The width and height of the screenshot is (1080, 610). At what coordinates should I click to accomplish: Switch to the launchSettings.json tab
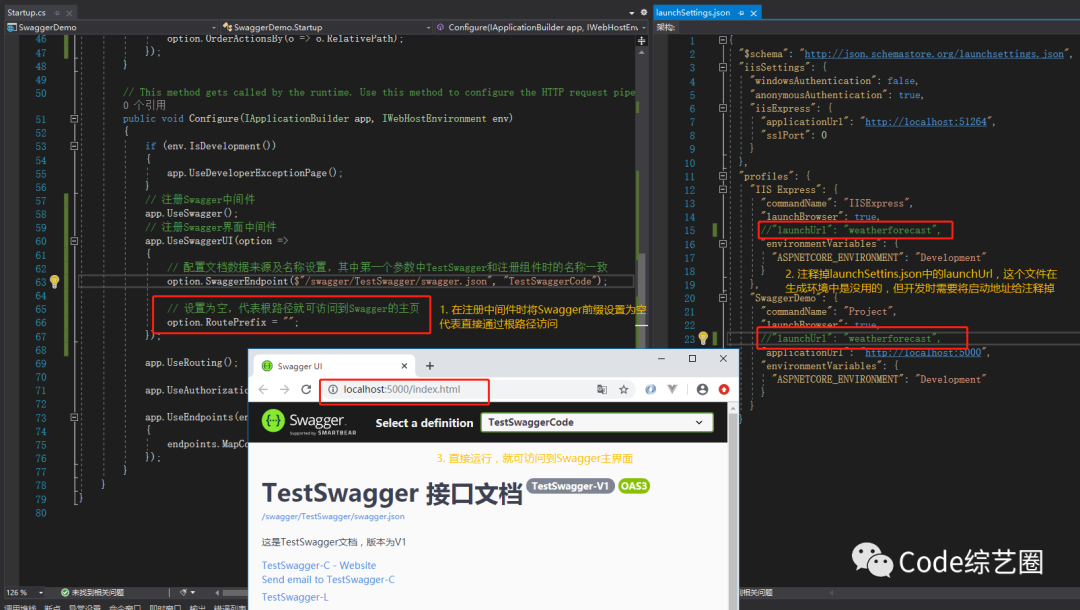pyautogui.click(x=693, y=12)
